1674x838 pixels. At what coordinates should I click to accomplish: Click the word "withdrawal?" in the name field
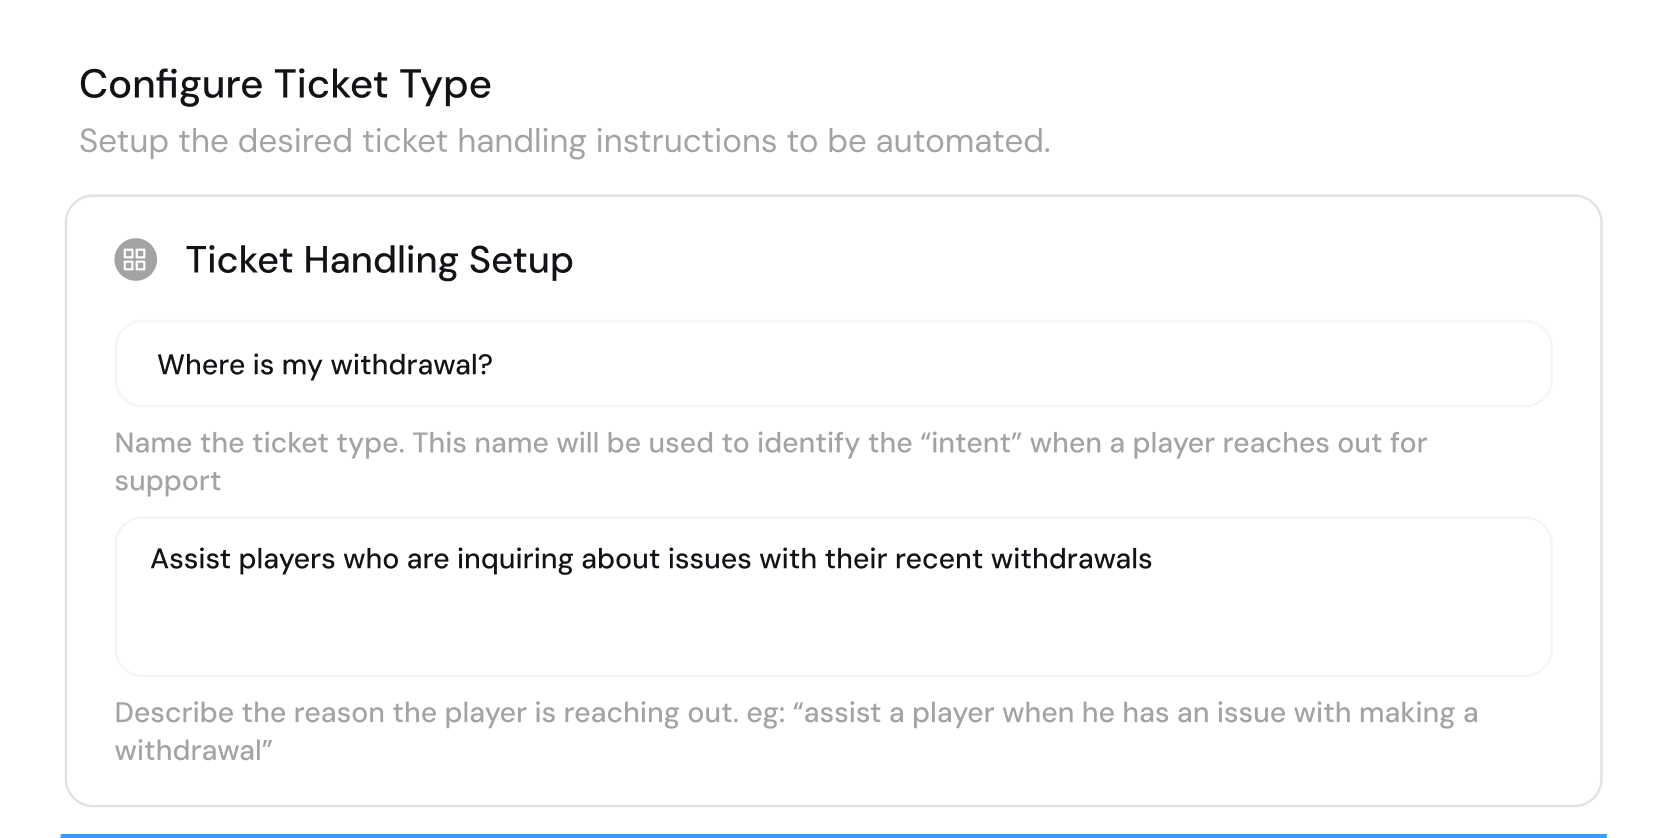(x=411, y=365)
